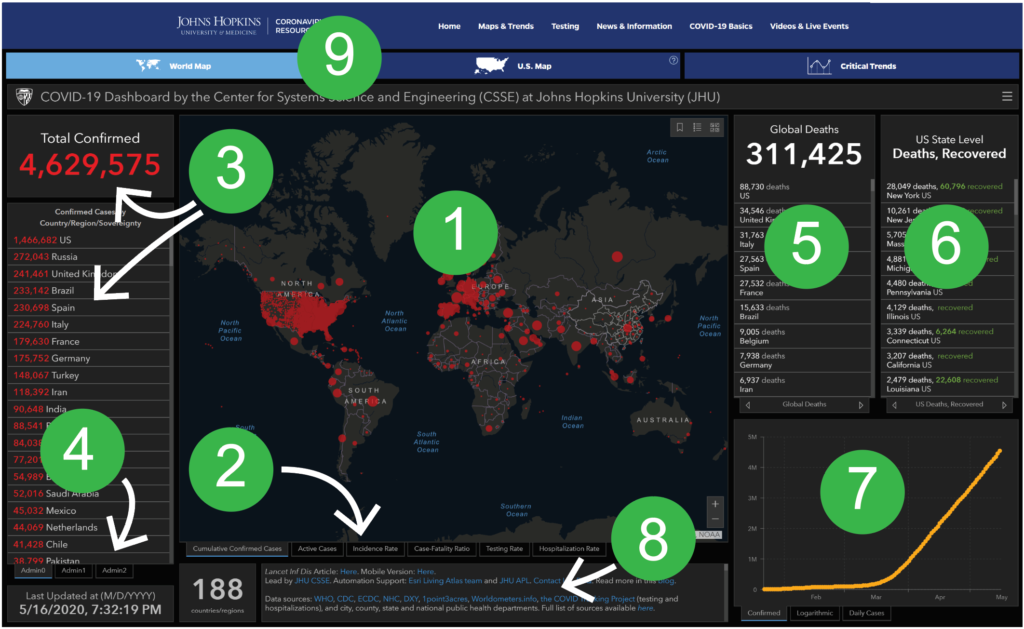Switch to the Critical Trends tab
Image resolution: width=1024 pixels, height=629 pixels.
(x=852, y=65)
